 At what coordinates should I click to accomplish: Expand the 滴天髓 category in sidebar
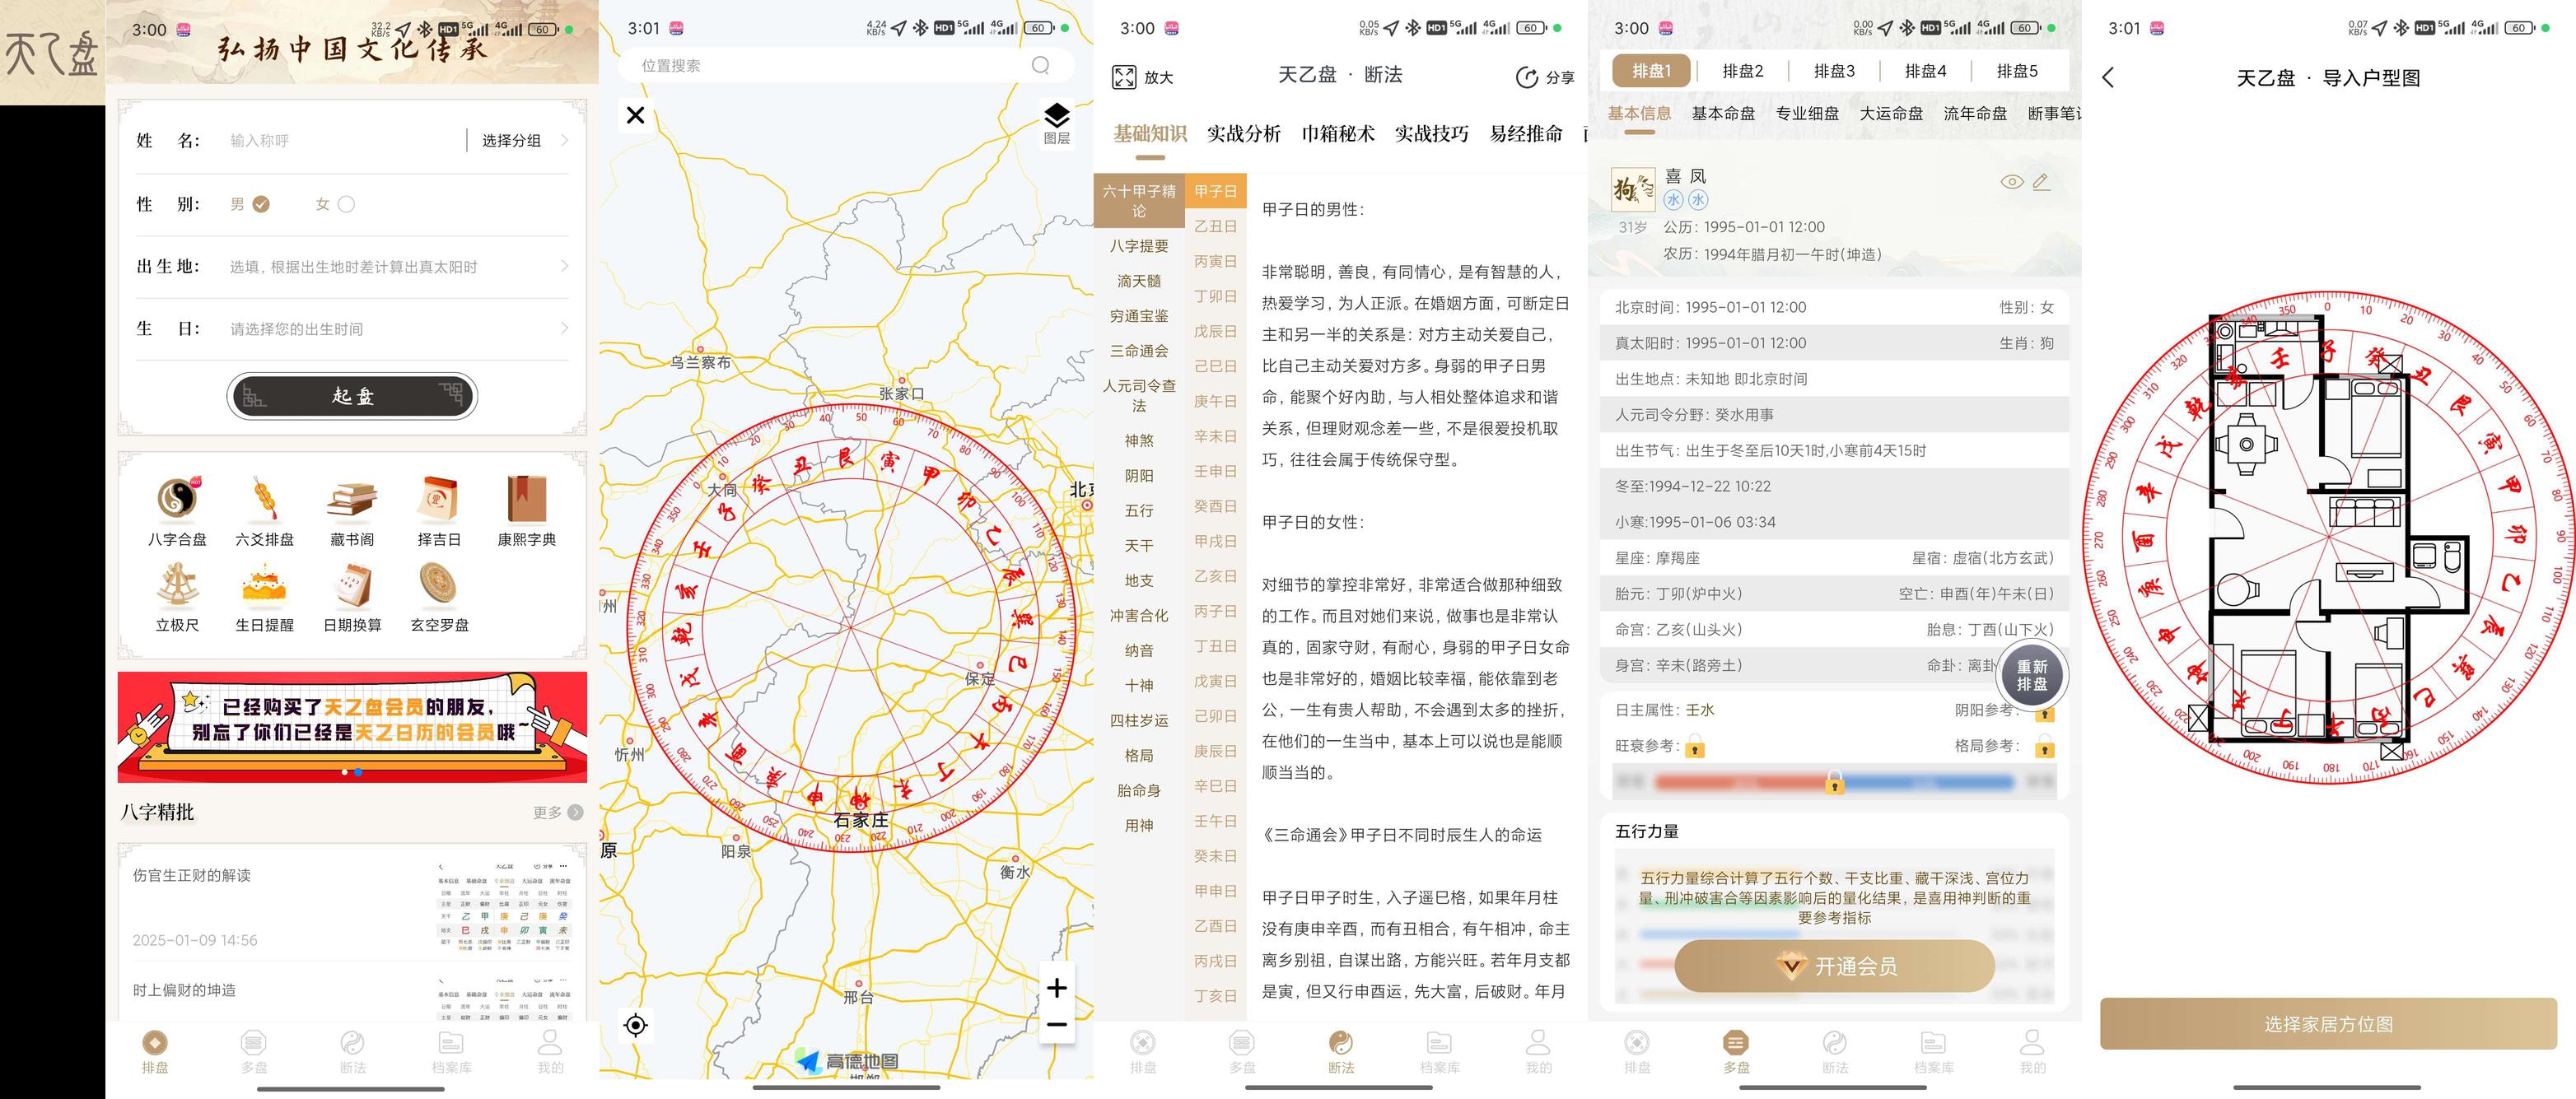coord(1138,281)
